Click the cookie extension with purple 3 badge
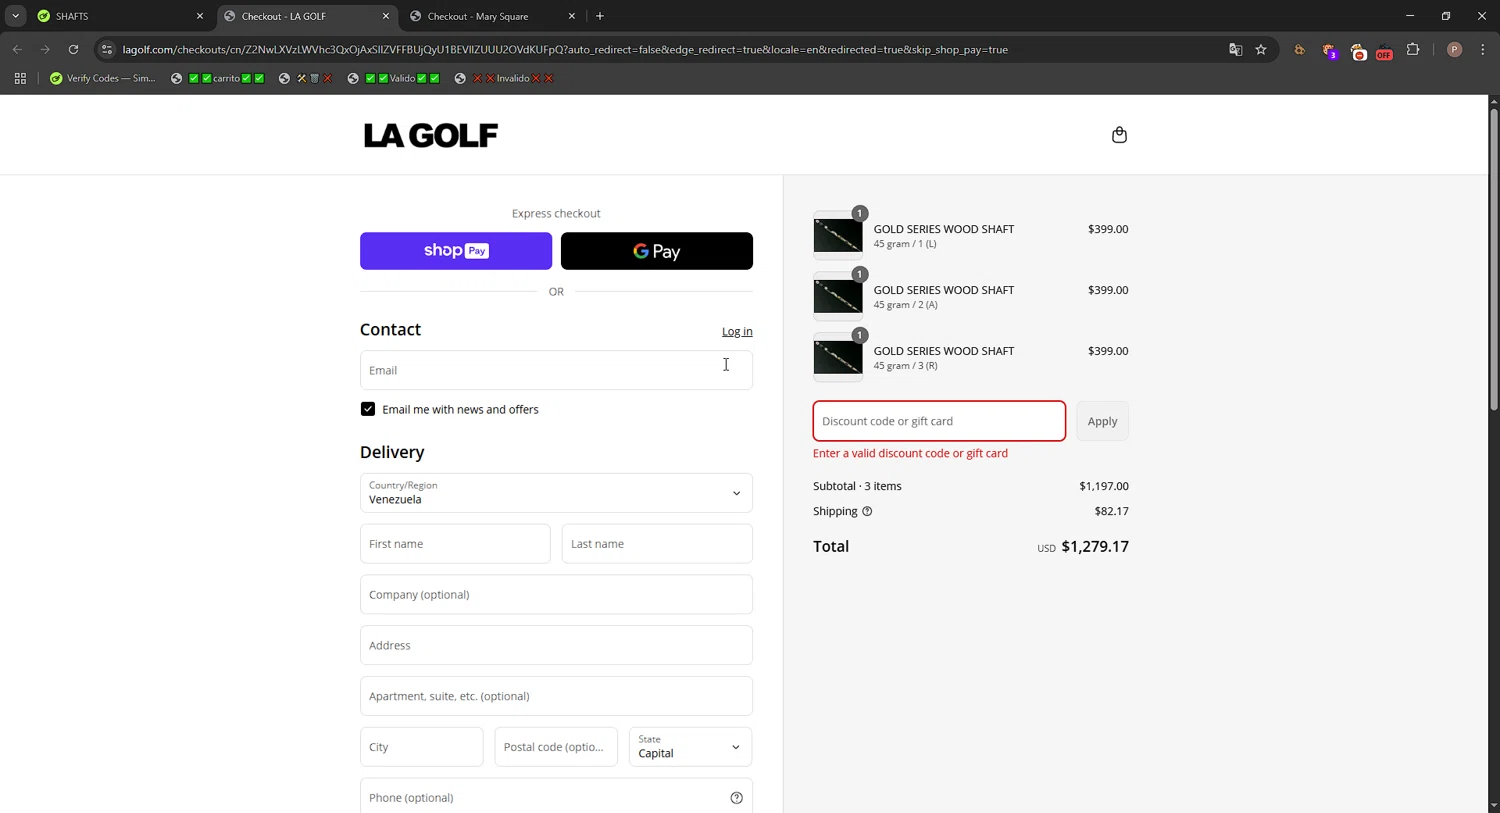The image size is (1500, 813). 1329,51
